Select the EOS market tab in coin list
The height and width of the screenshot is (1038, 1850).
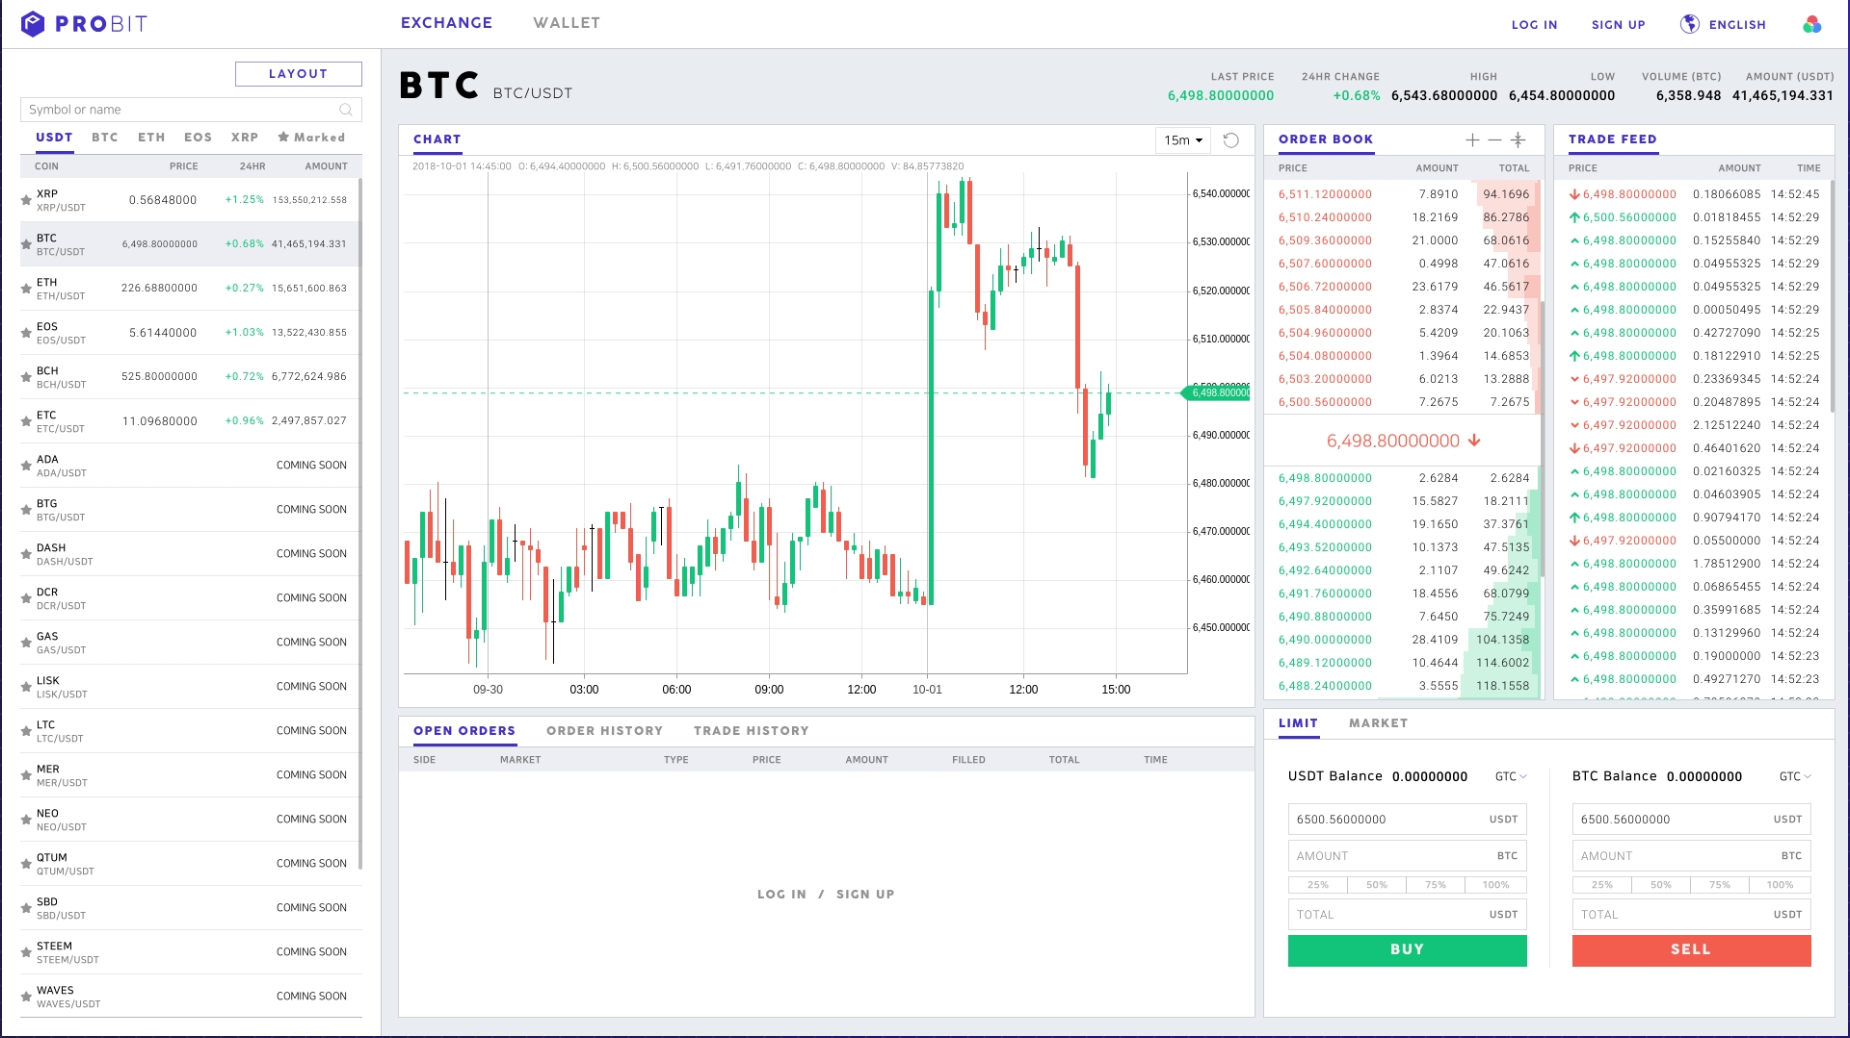(x=198, y=137)
